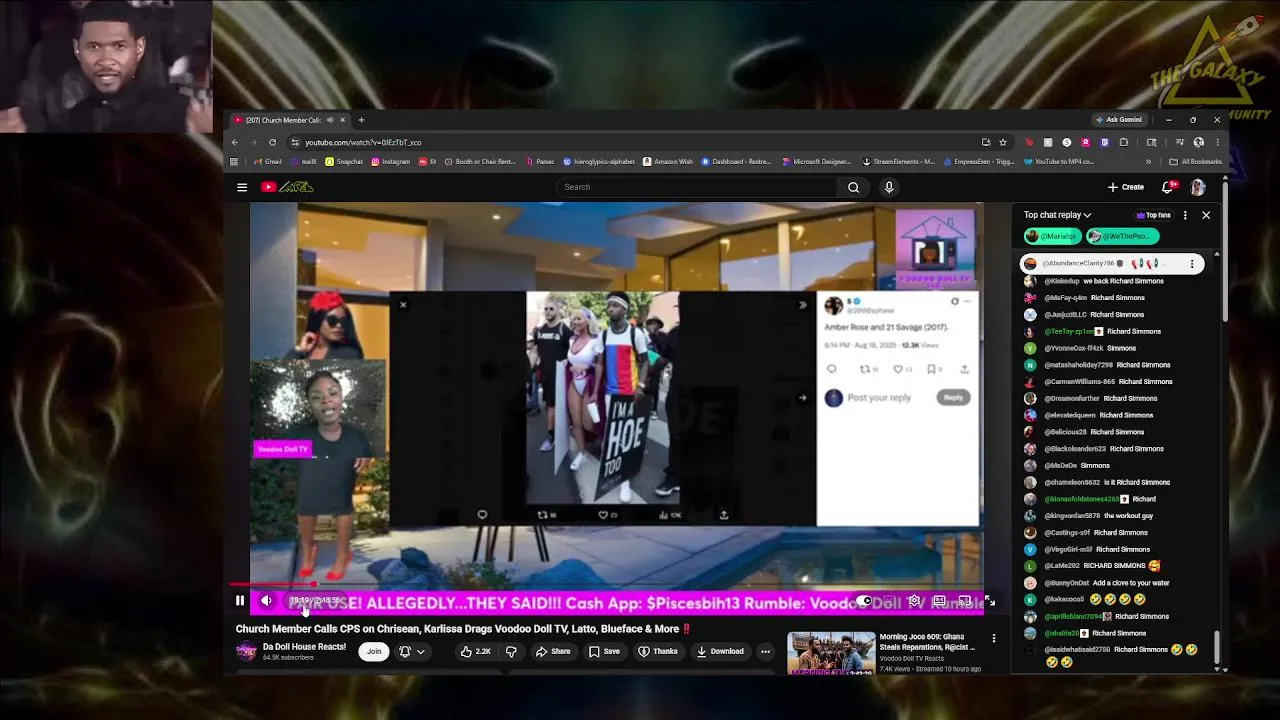Open the YouTube account avatar menu
This screenshot has height=720, width=1280.
click(1198, 187)
